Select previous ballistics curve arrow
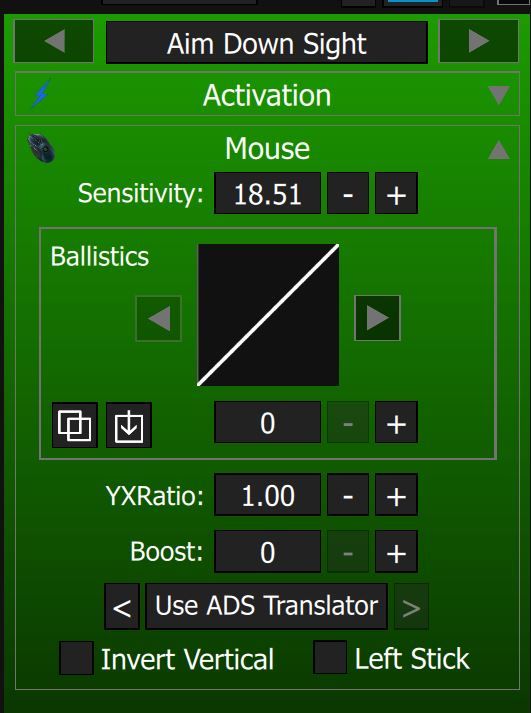 click(x=159, y=318)
